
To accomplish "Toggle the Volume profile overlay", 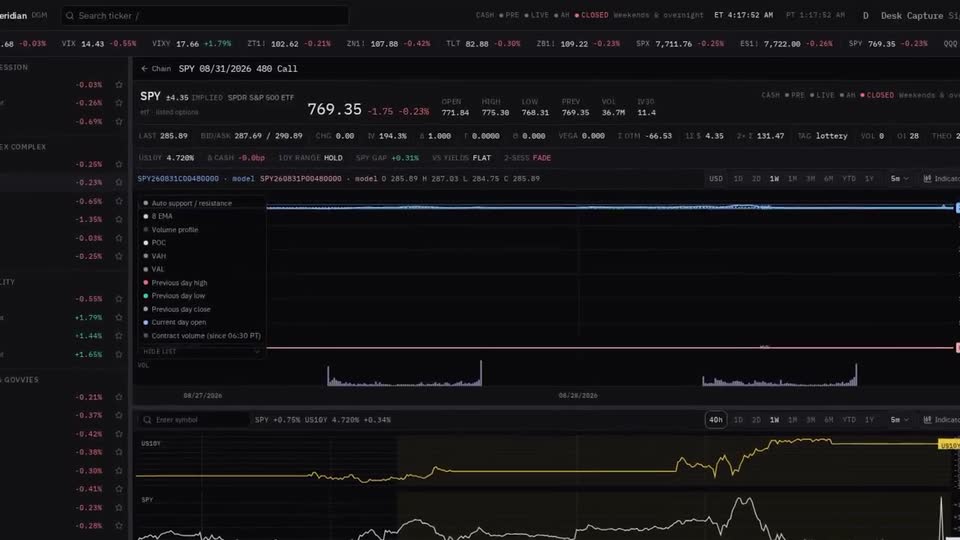I will [171, 230].
